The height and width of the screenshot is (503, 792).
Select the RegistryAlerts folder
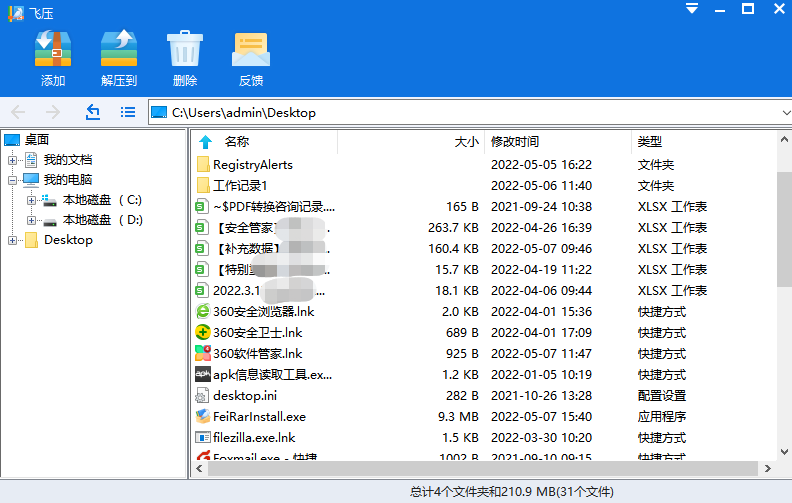click(x=252, y=165)
